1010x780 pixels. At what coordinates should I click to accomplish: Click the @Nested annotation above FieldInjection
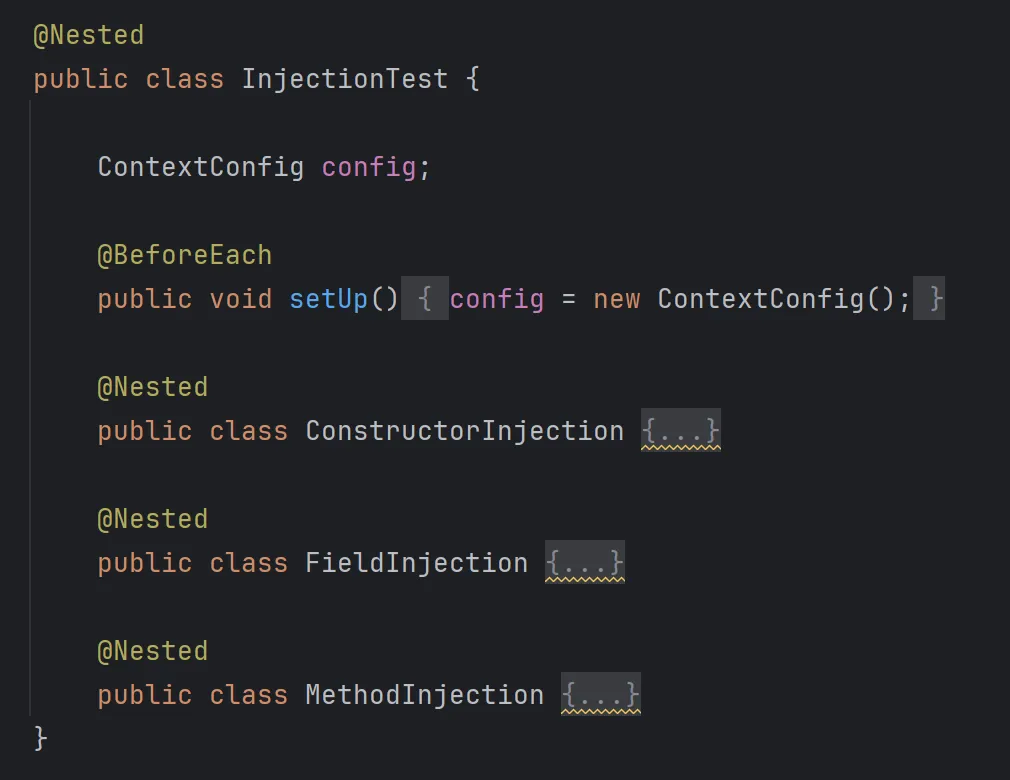(152, 519)
